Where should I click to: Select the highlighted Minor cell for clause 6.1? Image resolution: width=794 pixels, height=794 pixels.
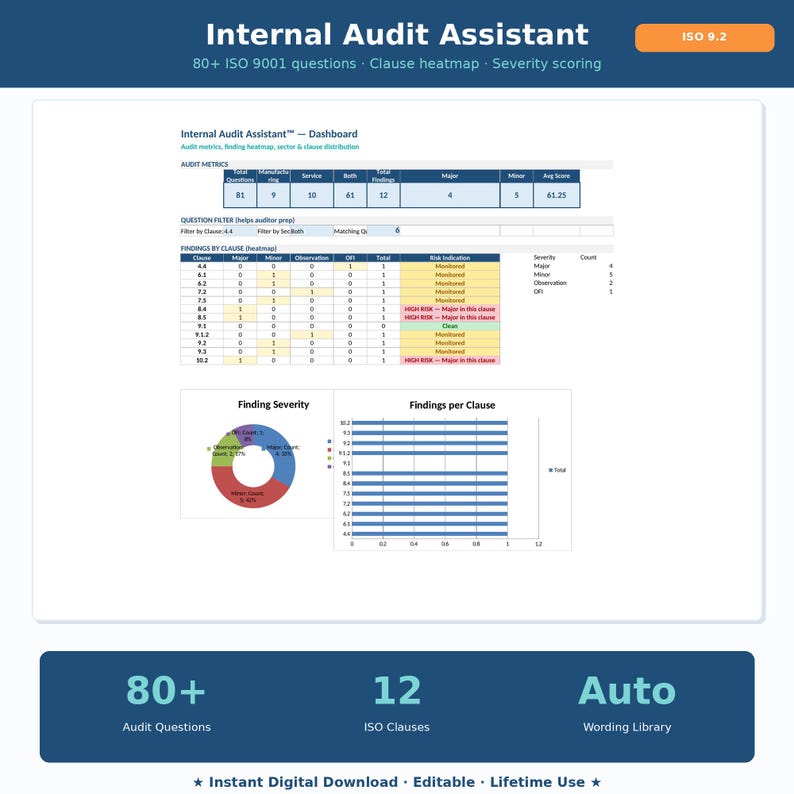[273, 275]
